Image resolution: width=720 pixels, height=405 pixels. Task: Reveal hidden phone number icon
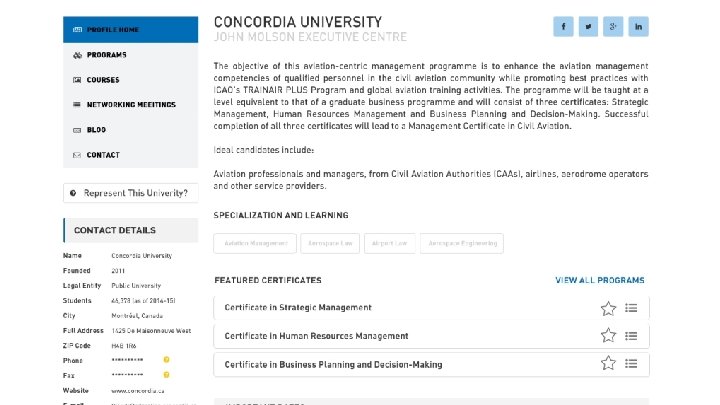click(x=166, y=360)
